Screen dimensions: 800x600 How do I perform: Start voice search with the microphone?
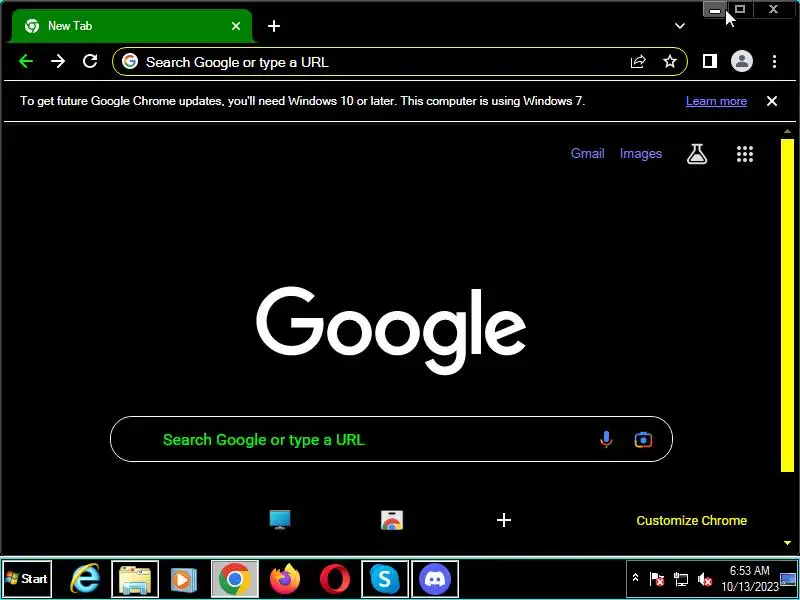point(606,439)
